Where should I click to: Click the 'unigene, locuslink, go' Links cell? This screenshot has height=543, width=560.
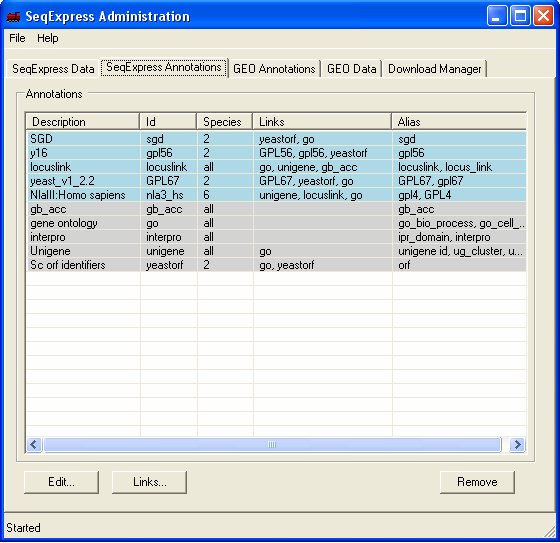click(323, 195)
